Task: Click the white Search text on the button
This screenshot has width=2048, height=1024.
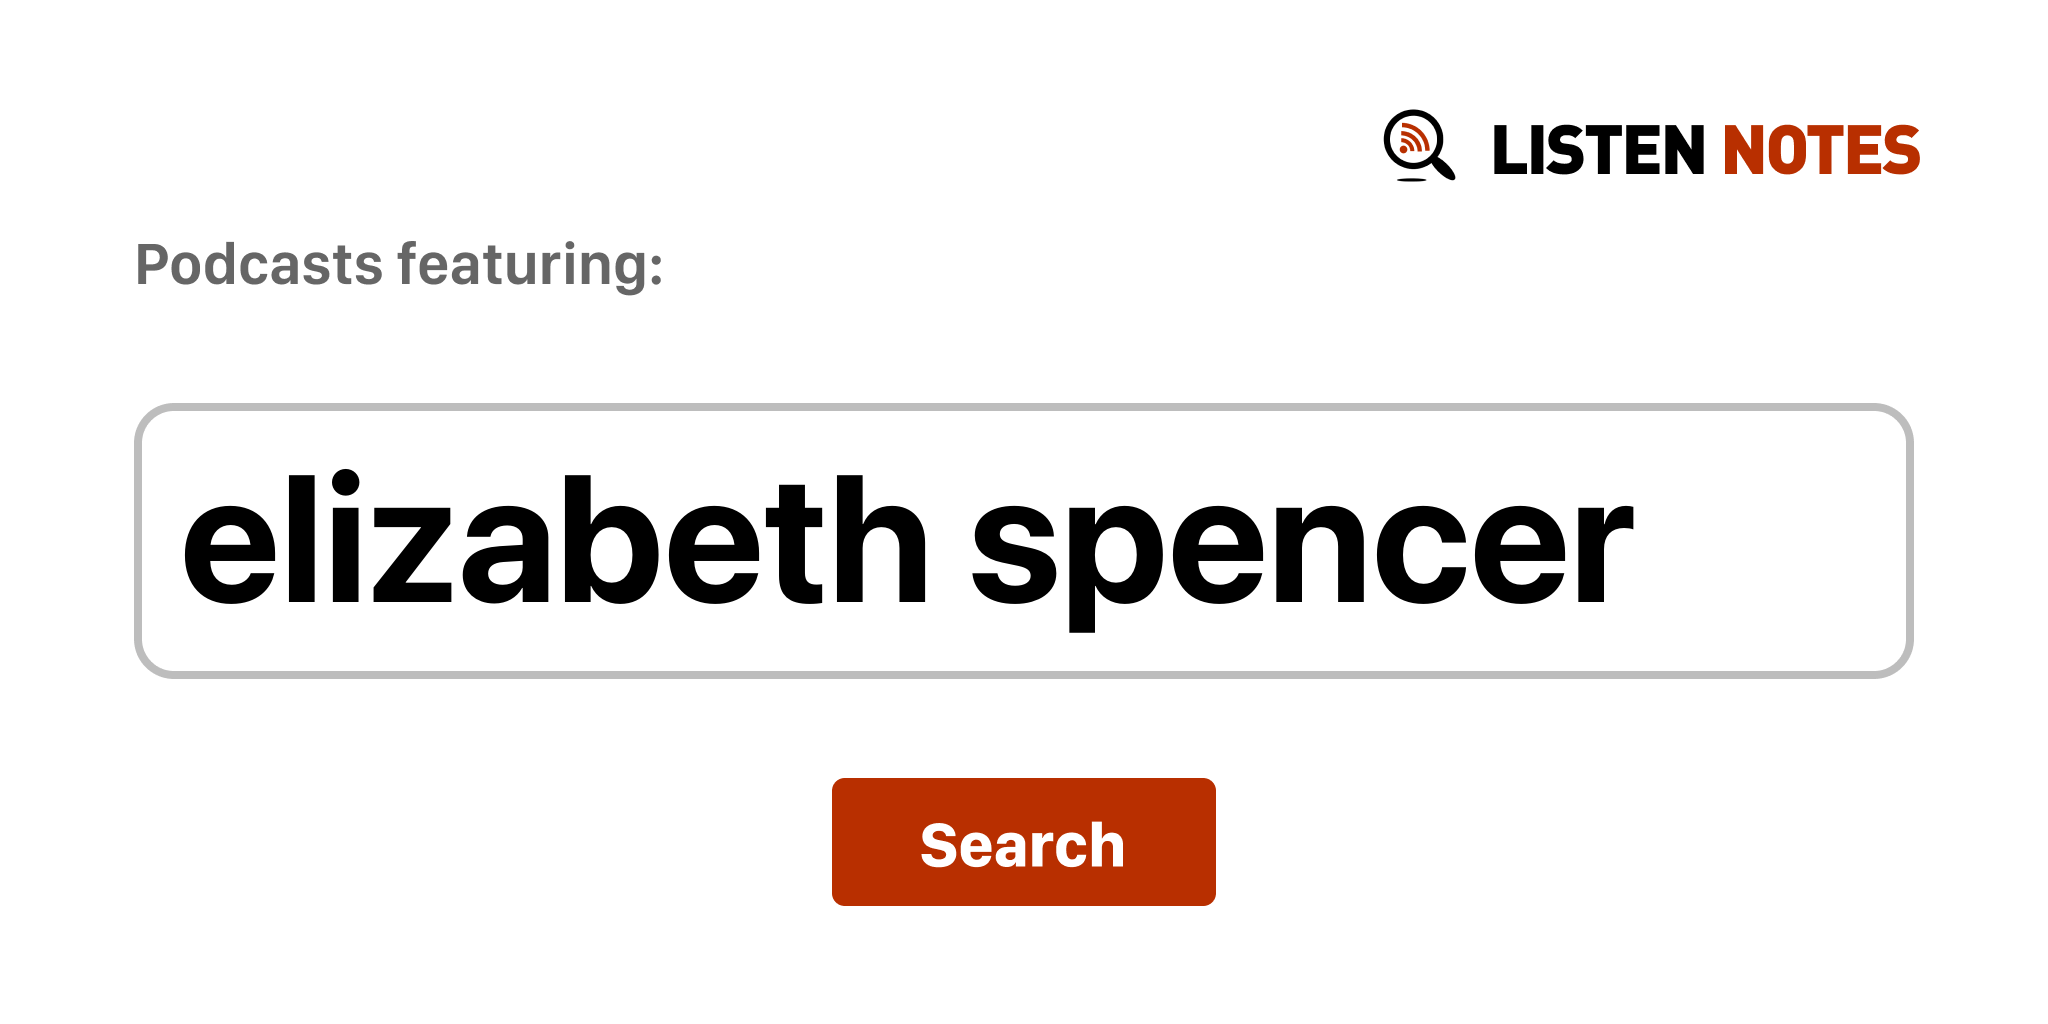Action: click(x=1022, y=845)
